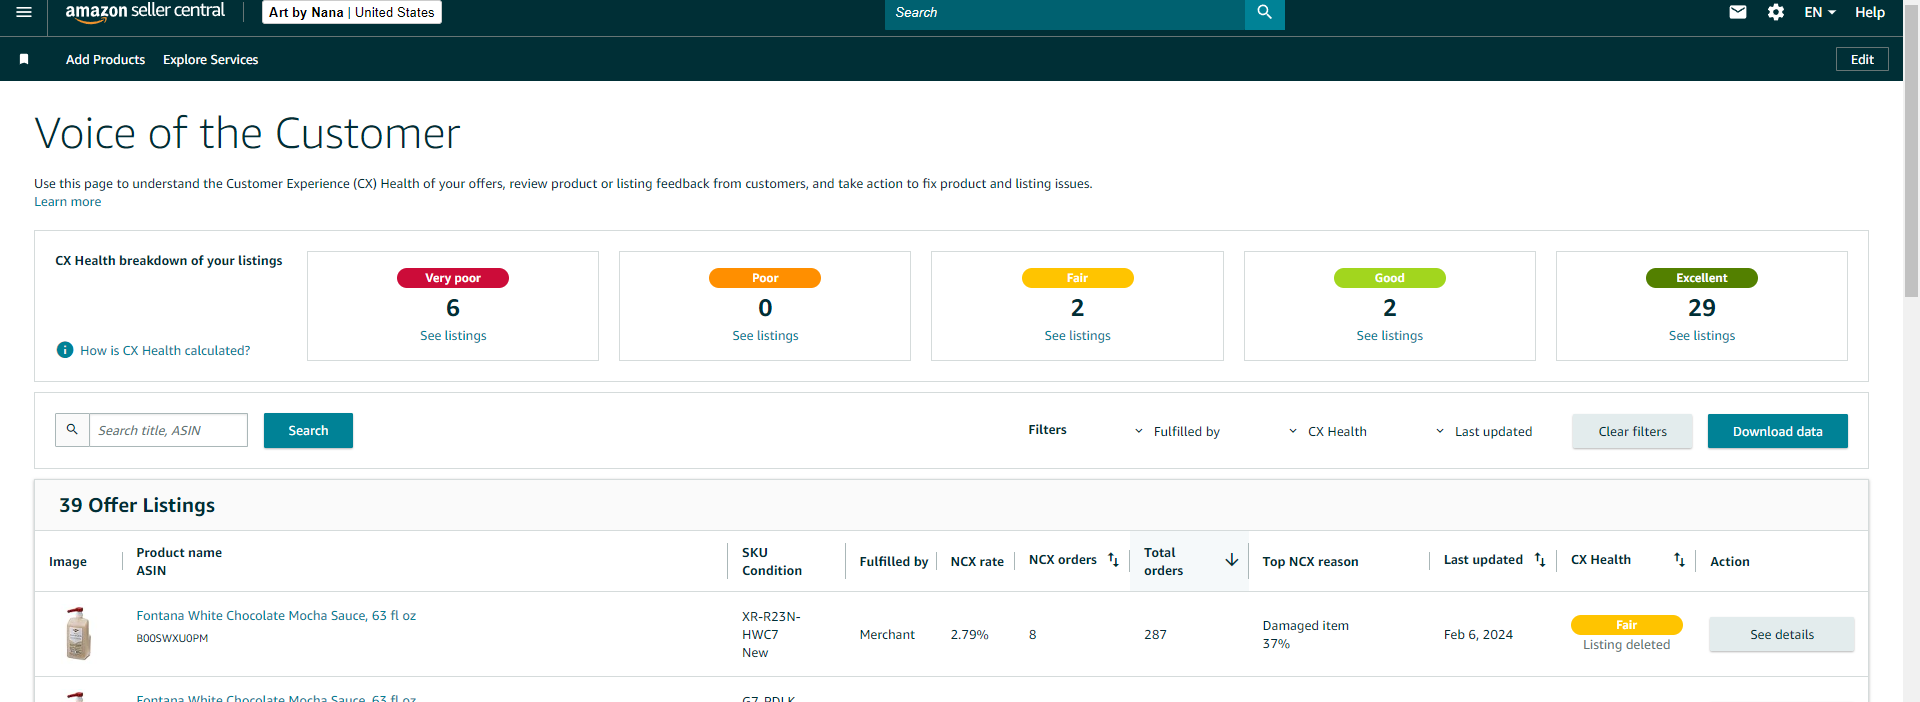This screenshot has height=702, width=1920.
Task: Expand the Fulfilled by filter
Action: 1177,431
